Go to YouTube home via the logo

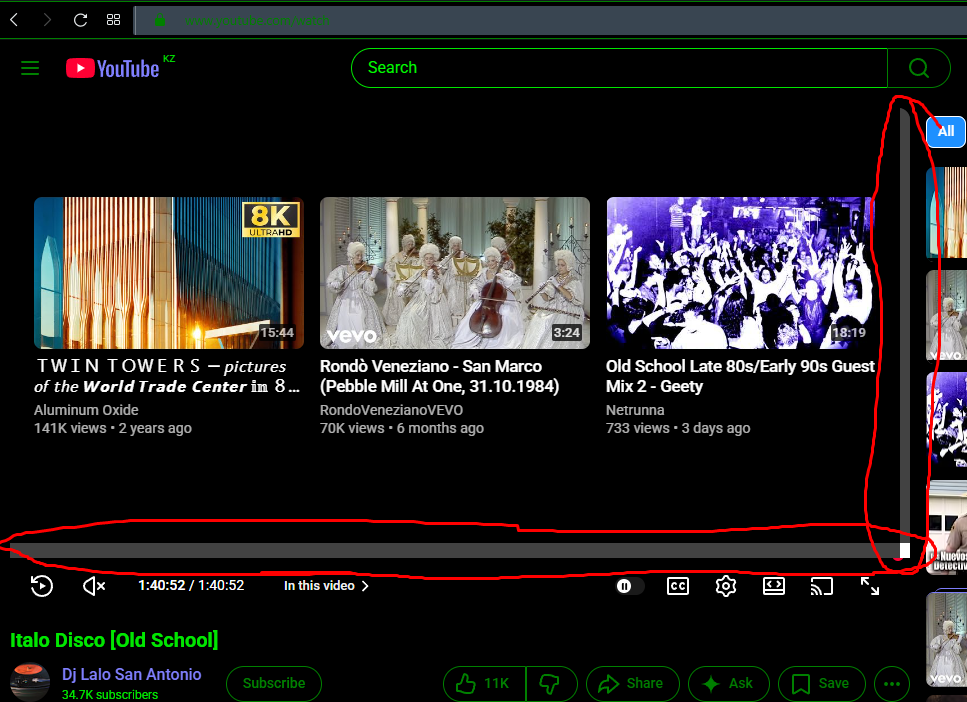(113, 68)
